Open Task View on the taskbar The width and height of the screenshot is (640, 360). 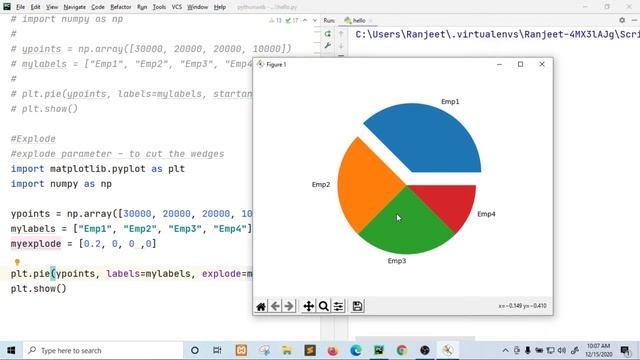point(217,350)
